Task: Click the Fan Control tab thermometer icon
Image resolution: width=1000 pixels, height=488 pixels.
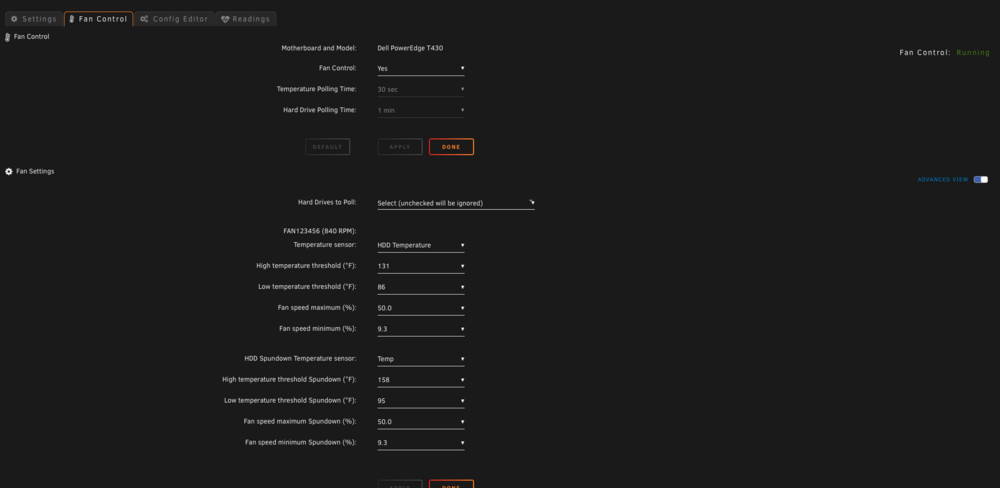Action: [72, 19]
